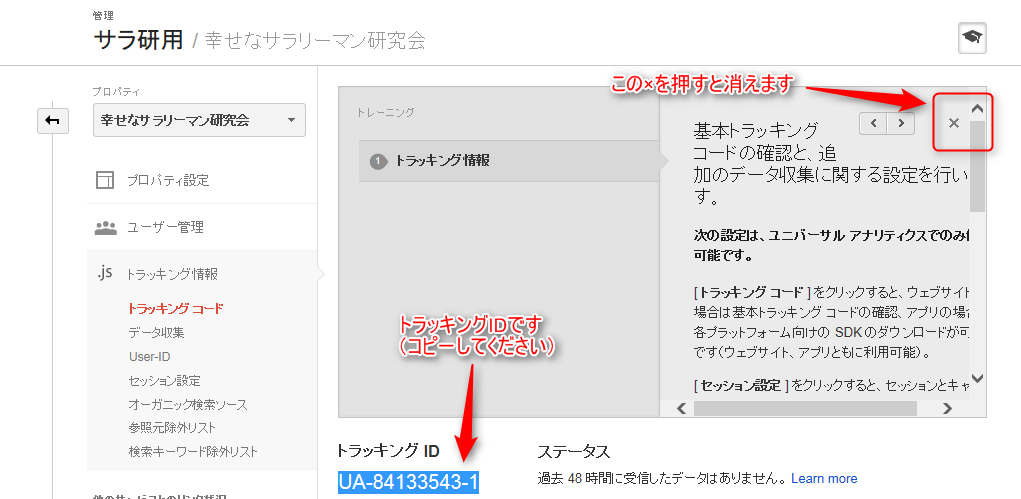Click the bold [トラッキング コード] text in panel
Viewport: 1021px width, 499px height.
click(751, 291)
